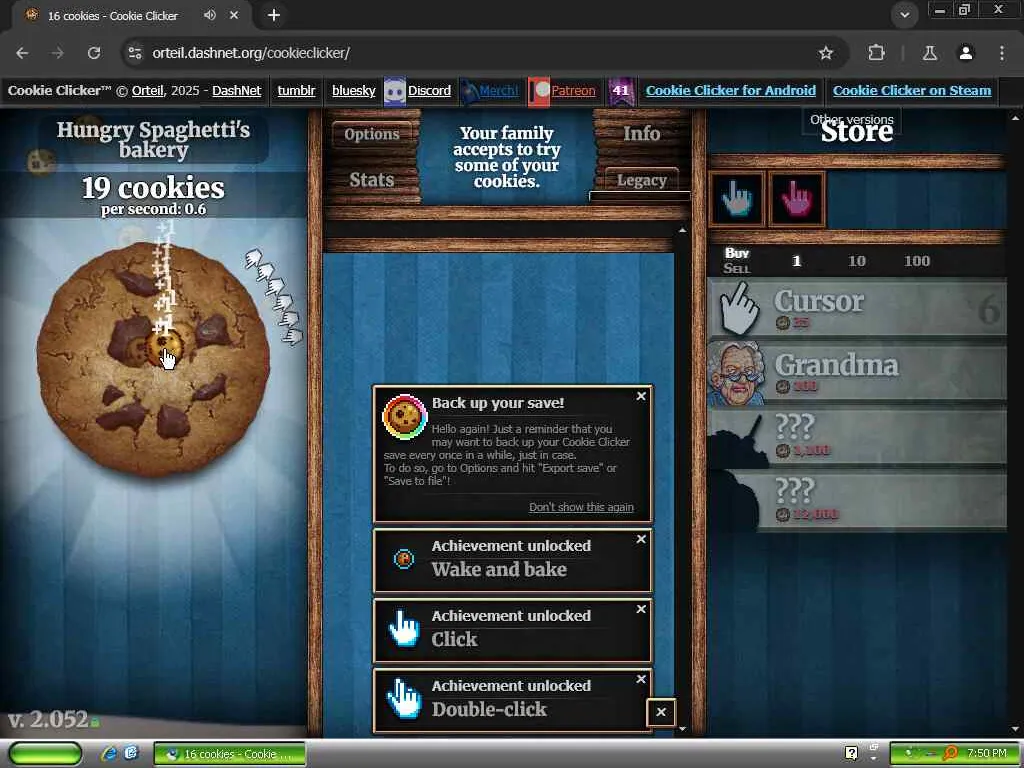Viewport: 1024px width, 768px height.
Task: Click the help icon in system tray
Action: click(x=851, y=753)
